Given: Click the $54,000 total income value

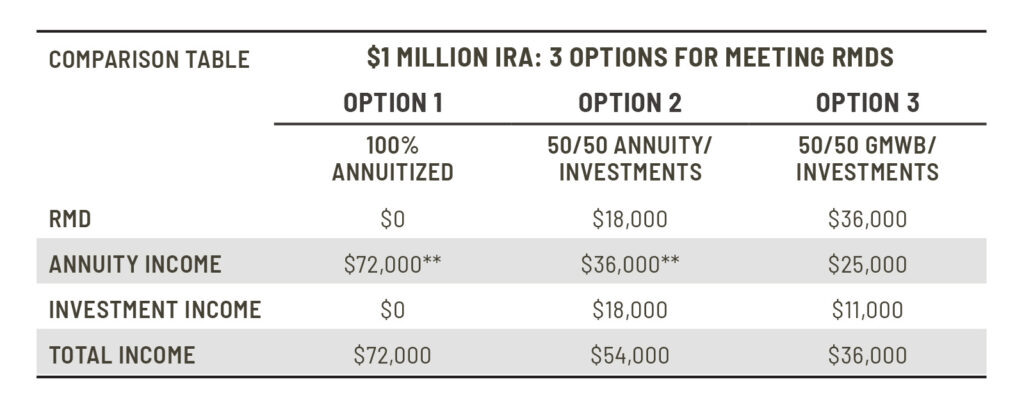Looking at the screenshot, I should coord(629,355).
